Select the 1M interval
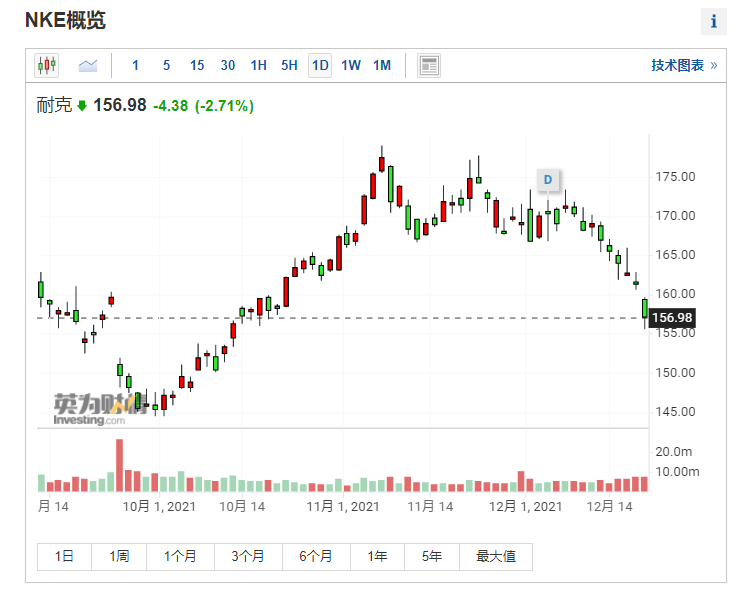 382,65
